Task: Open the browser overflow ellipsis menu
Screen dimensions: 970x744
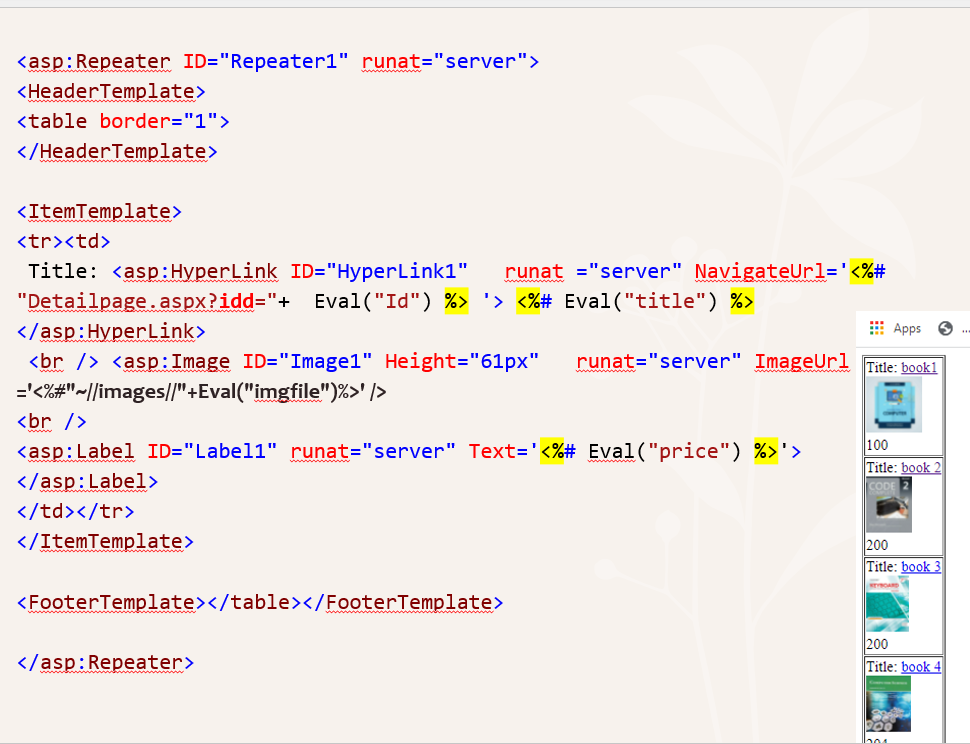Action: click(964, 328)
